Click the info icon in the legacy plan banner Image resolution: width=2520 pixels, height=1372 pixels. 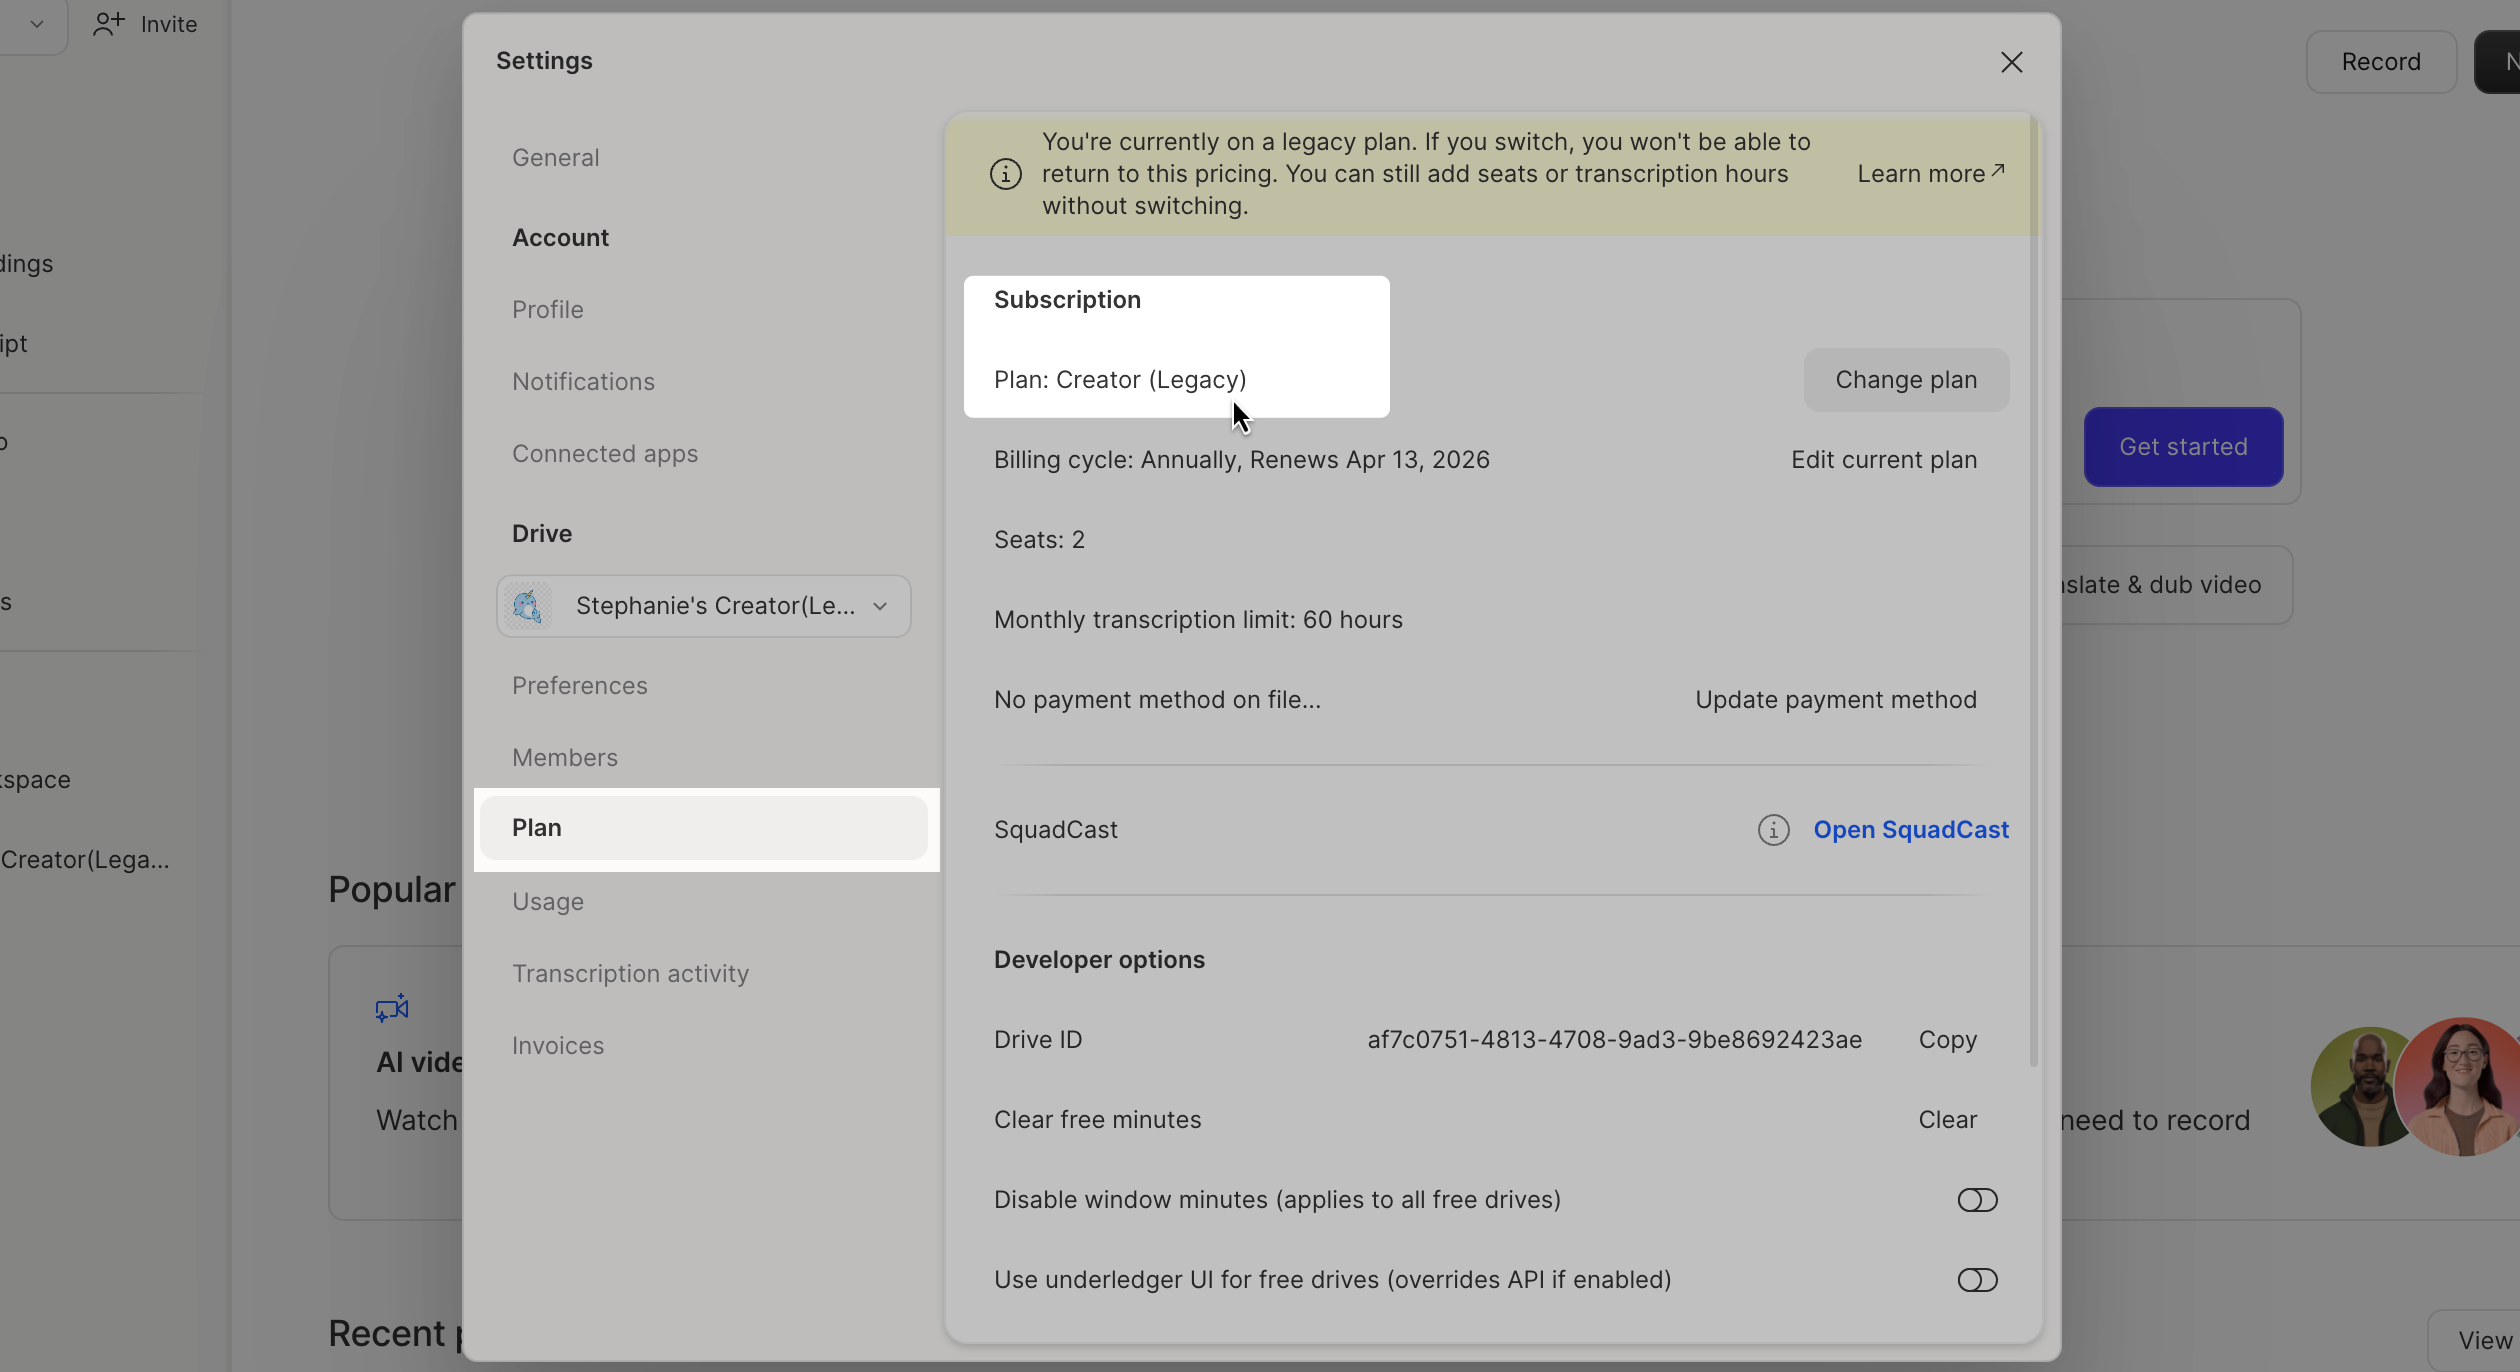(x=1005, y=173)
